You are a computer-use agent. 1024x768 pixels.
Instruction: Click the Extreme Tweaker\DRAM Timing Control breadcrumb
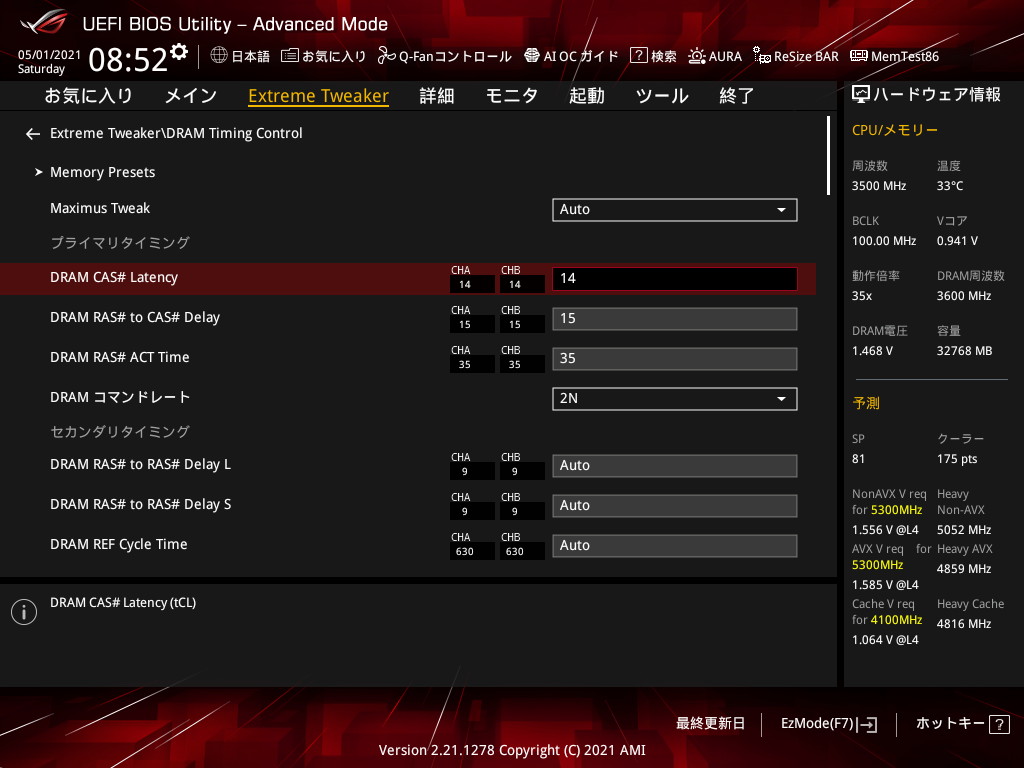[x=176, y=133]
